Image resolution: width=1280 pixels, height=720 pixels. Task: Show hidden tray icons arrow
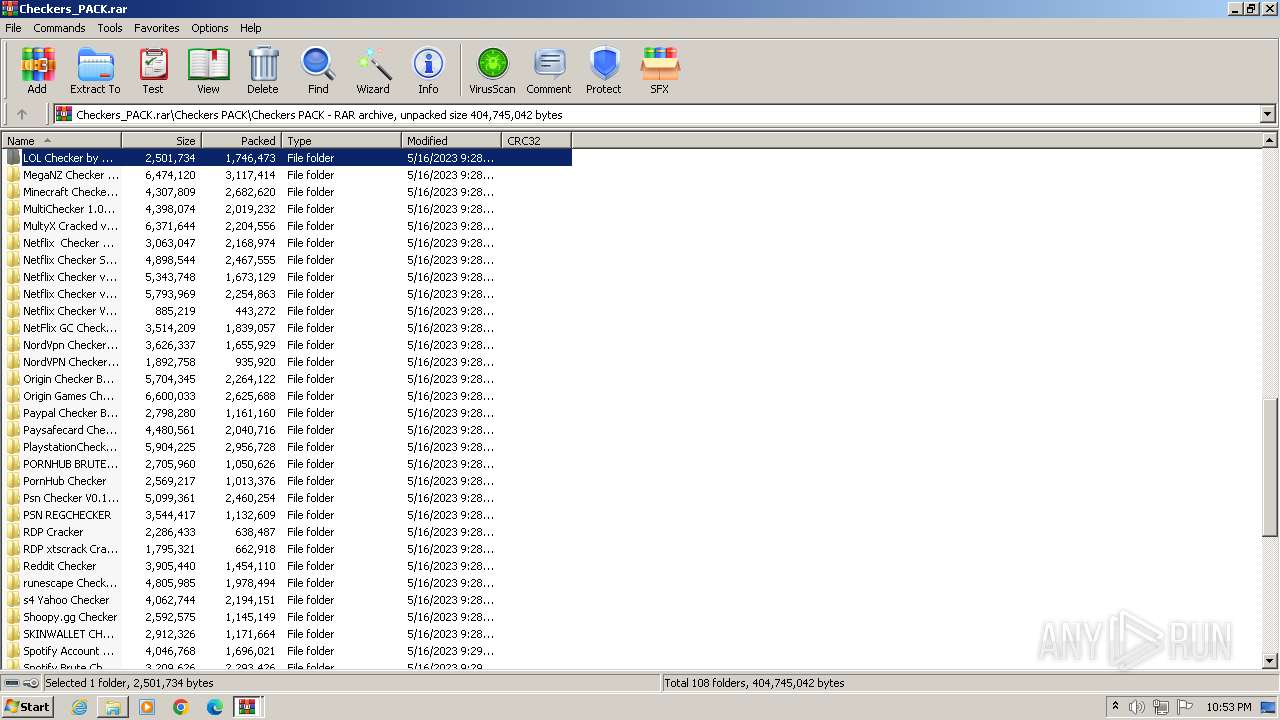1115,707
